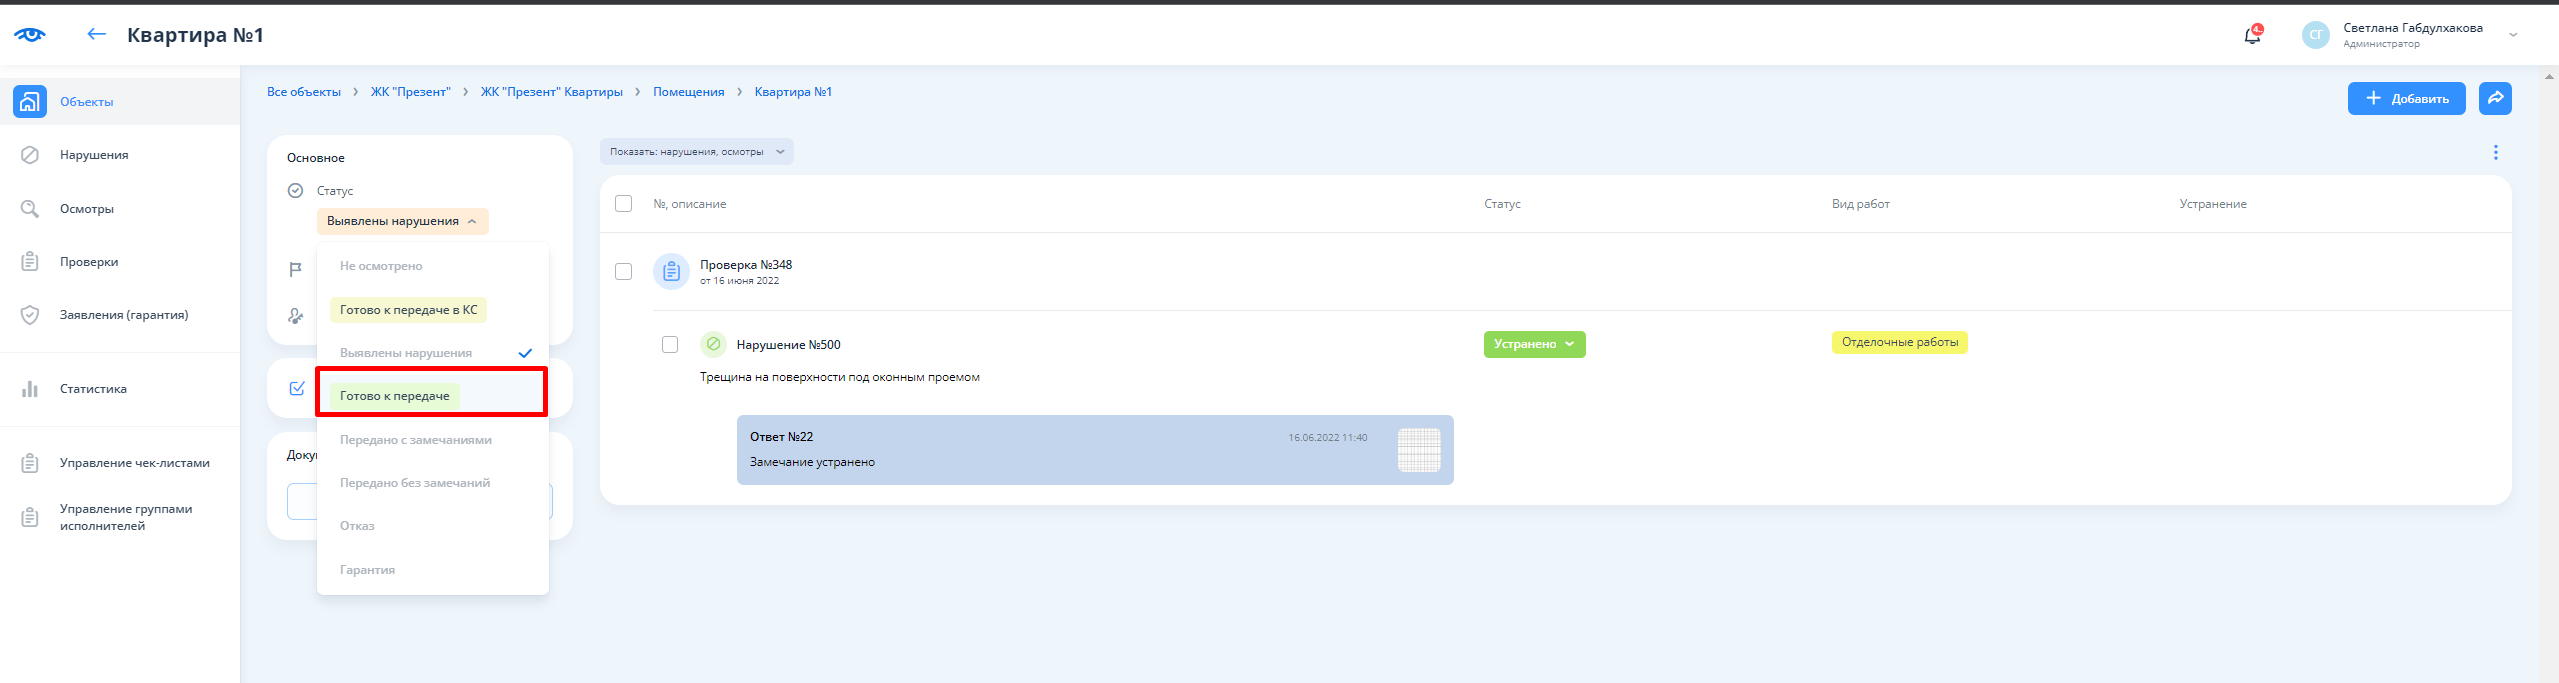Open the Устранено status dropdown
This screenshot has width=2559, height=683.
[1534, 344]
